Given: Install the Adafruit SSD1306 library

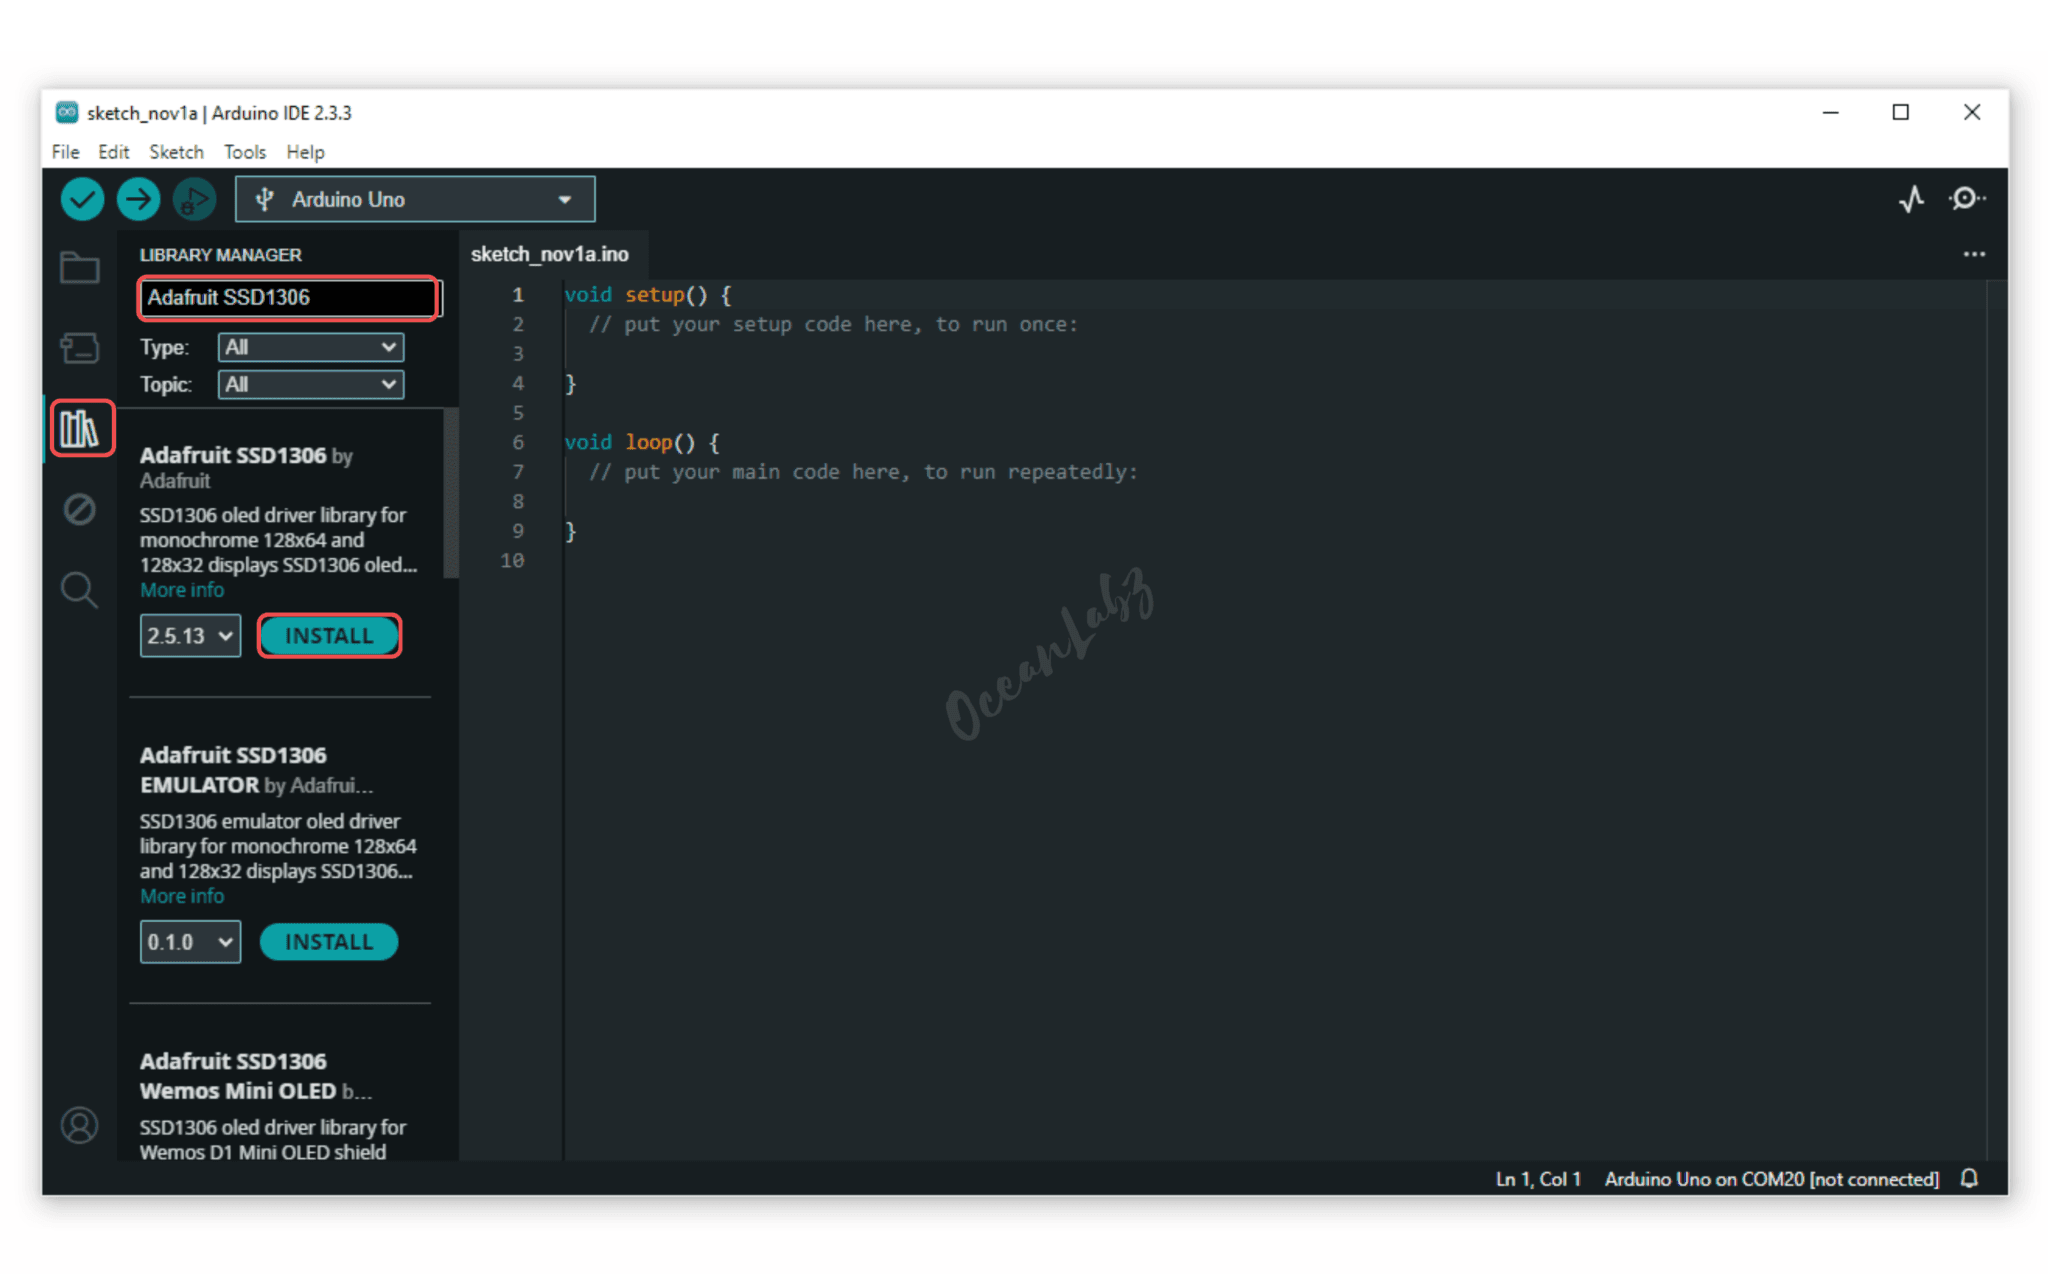Looking at the screenshot, I should click(x=329, y=636).
